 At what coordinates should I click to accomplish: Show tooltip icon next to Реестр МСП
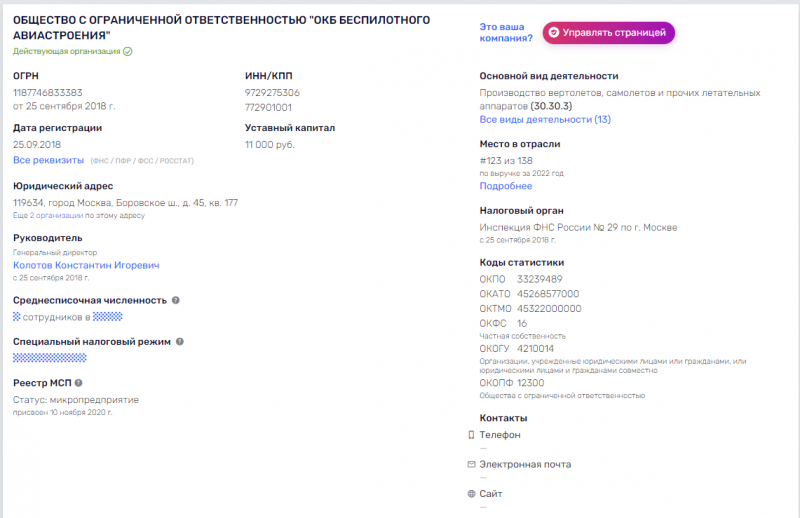tap(79, 383)
